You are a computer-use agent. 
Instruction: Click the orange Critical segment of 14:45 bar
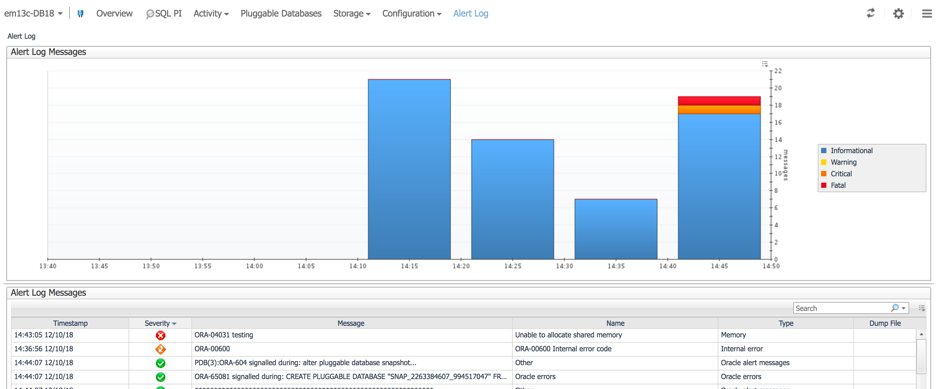click(719, 110)
